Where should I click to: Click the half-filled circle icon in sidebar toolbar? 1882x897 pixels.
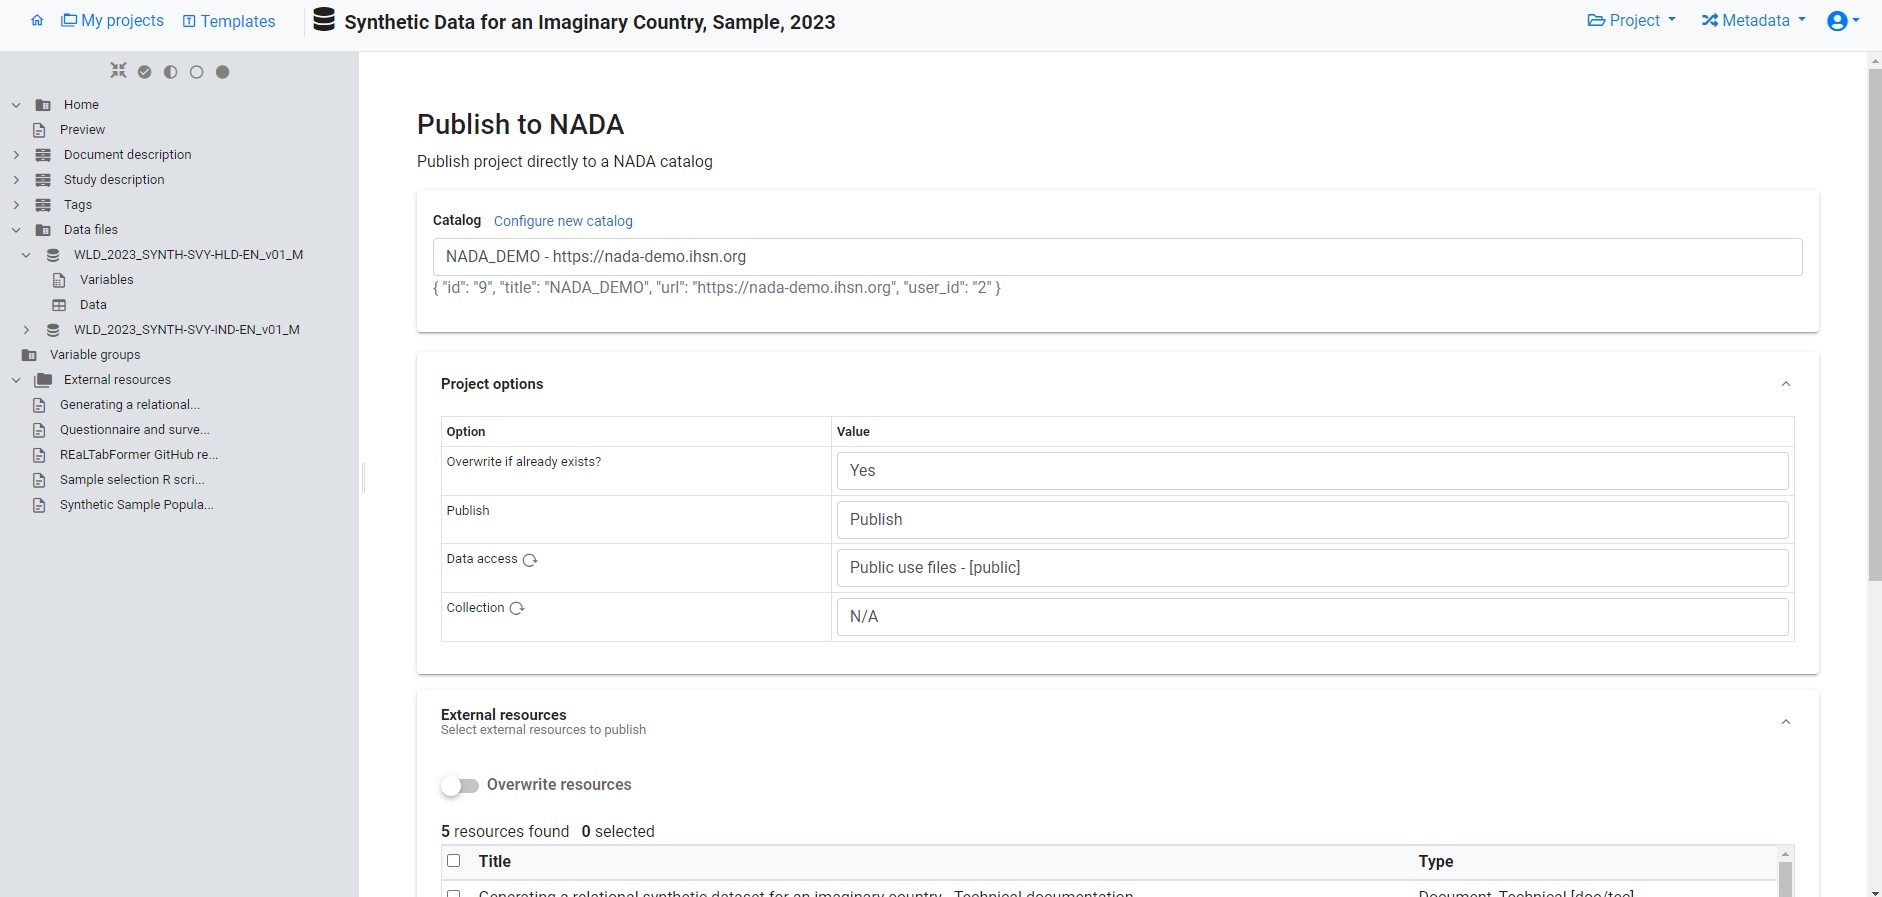point(171,72)
